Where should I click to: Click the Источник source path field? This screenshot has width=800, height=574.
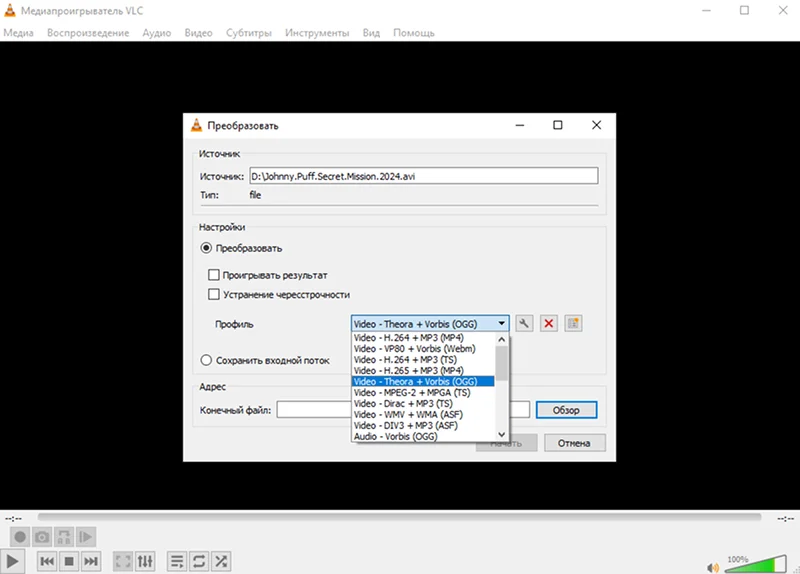pos(423,176)
